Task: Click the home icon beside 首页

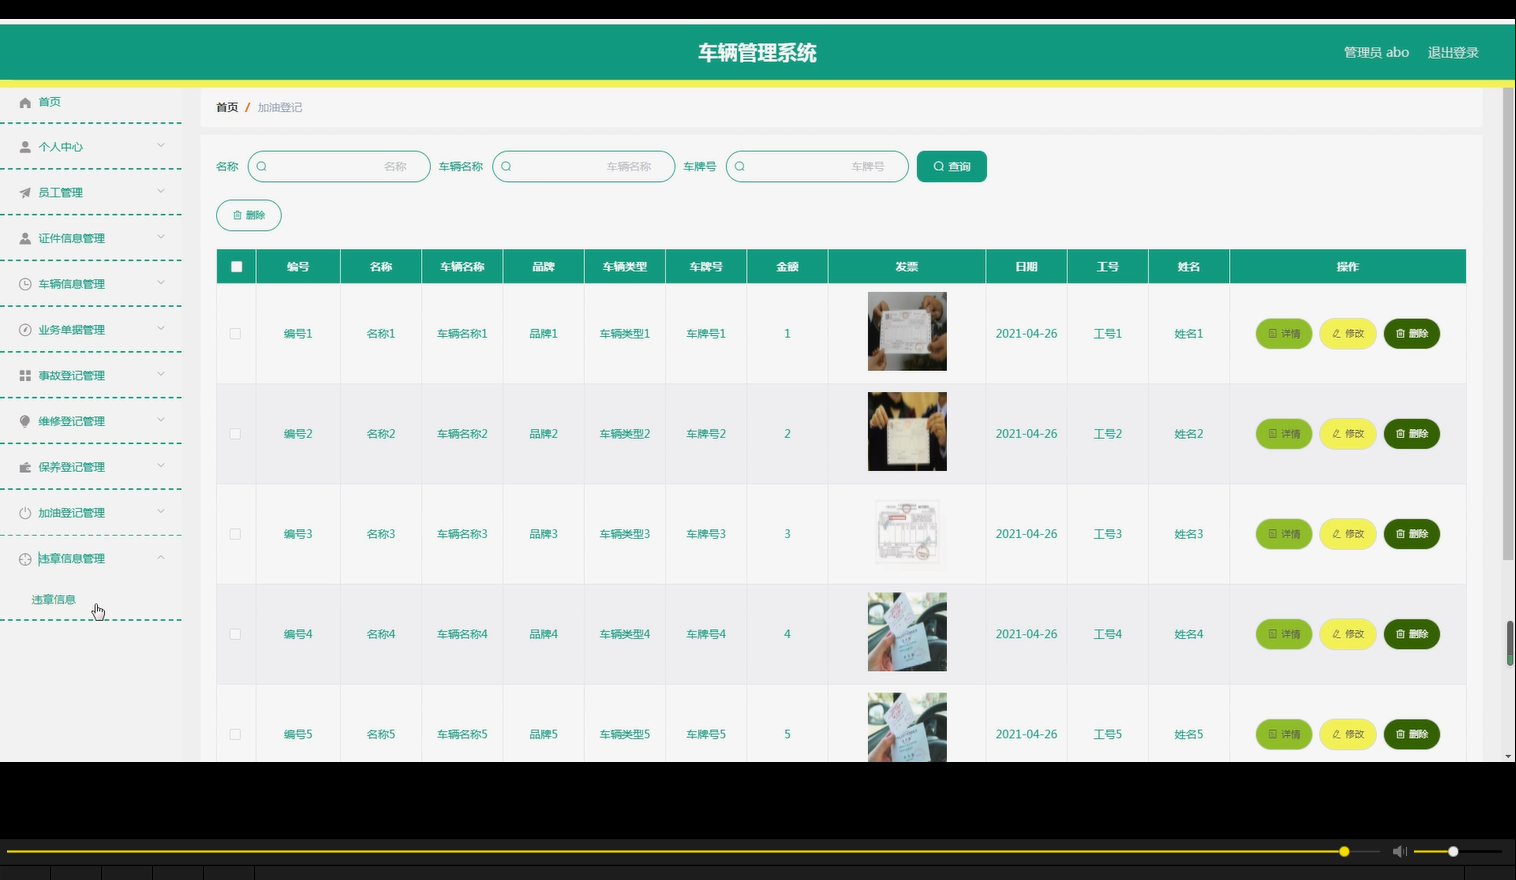Action: coord(24,101)
